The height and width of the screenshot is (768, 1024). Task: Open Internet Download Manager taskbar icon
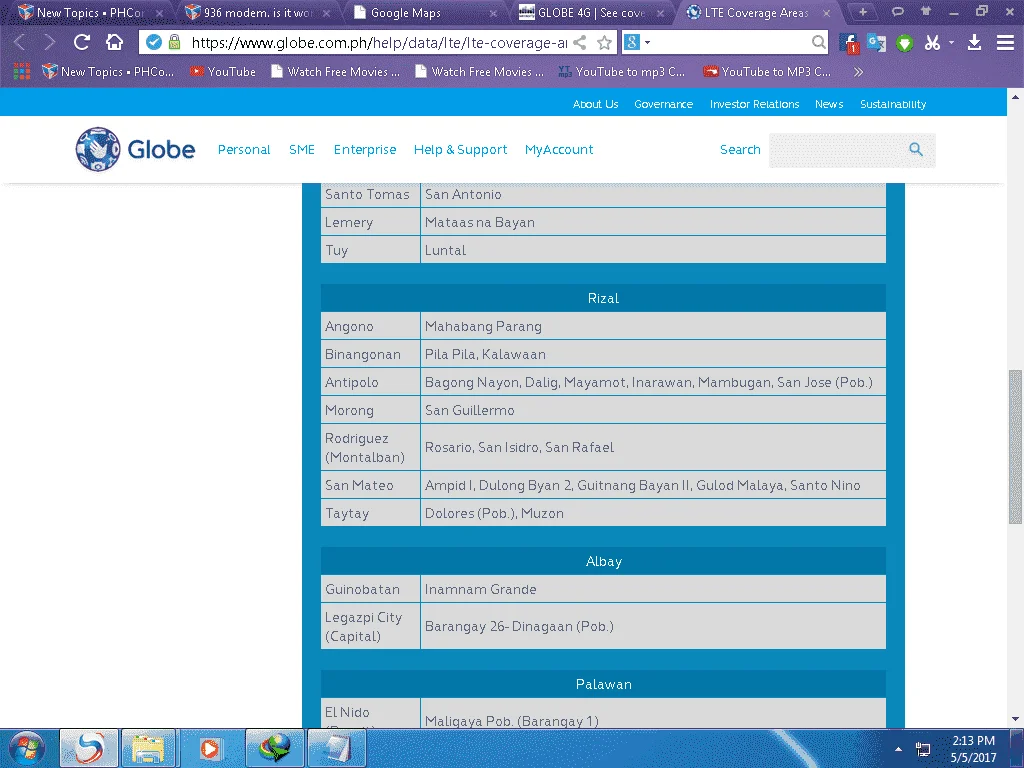[274, 748]
